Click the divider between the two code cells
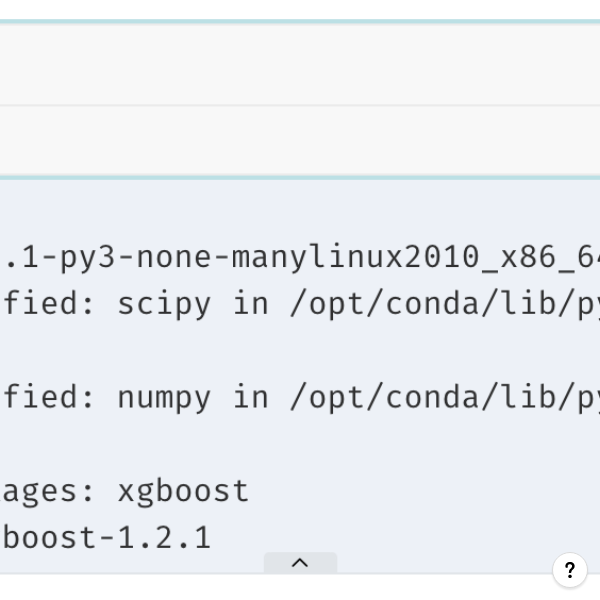Viewport: 600px width, 600px height. pos(300,105)
